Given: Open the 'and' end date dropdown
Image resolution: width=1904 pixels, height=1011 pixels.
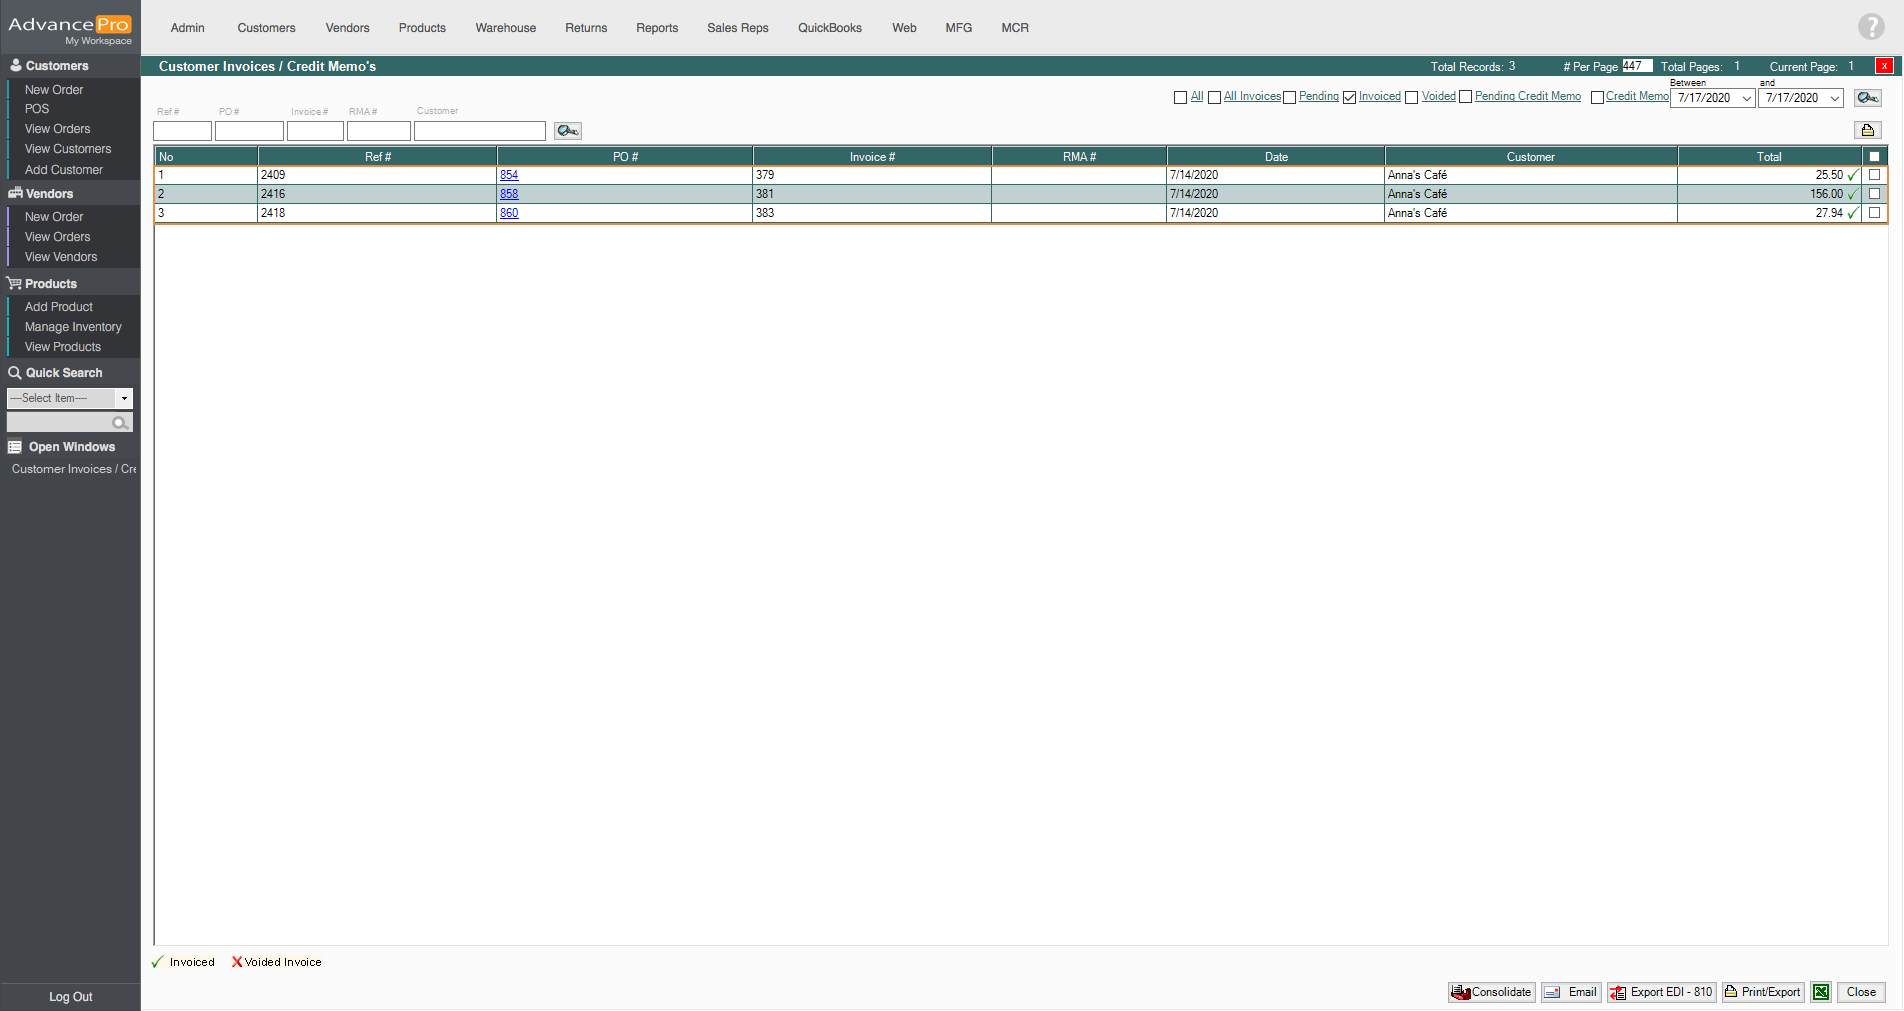Looking at the screenshot, I should tap(1834, 98).
